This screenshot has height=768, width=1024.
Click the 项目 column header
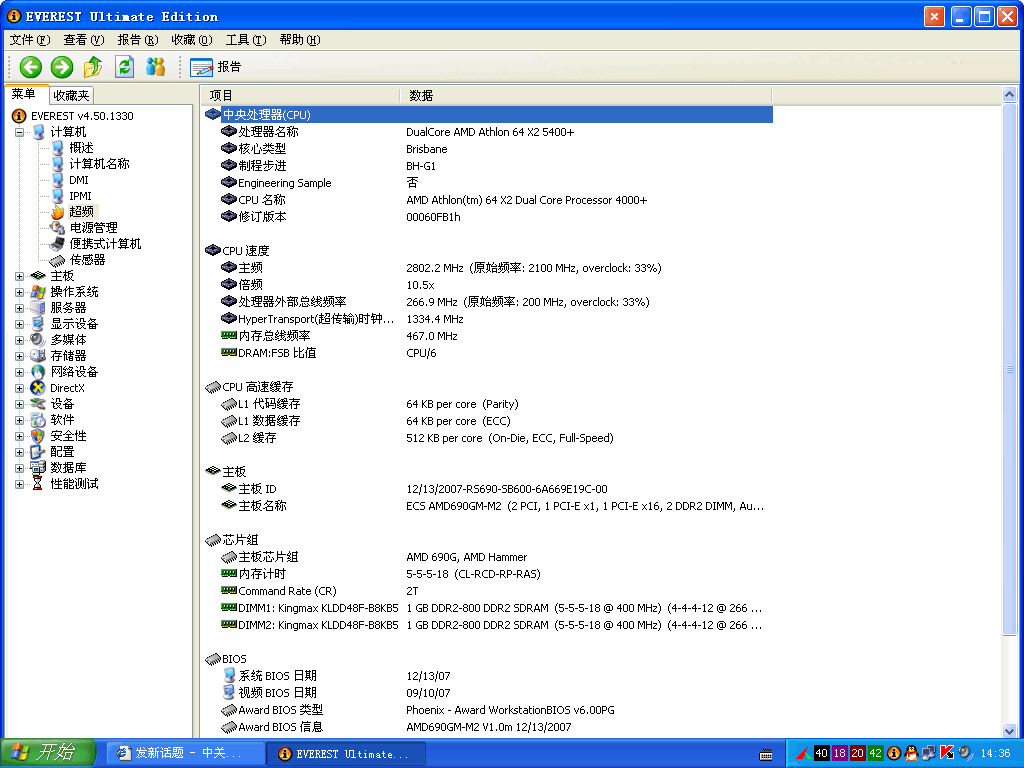(x=300, y=95)
